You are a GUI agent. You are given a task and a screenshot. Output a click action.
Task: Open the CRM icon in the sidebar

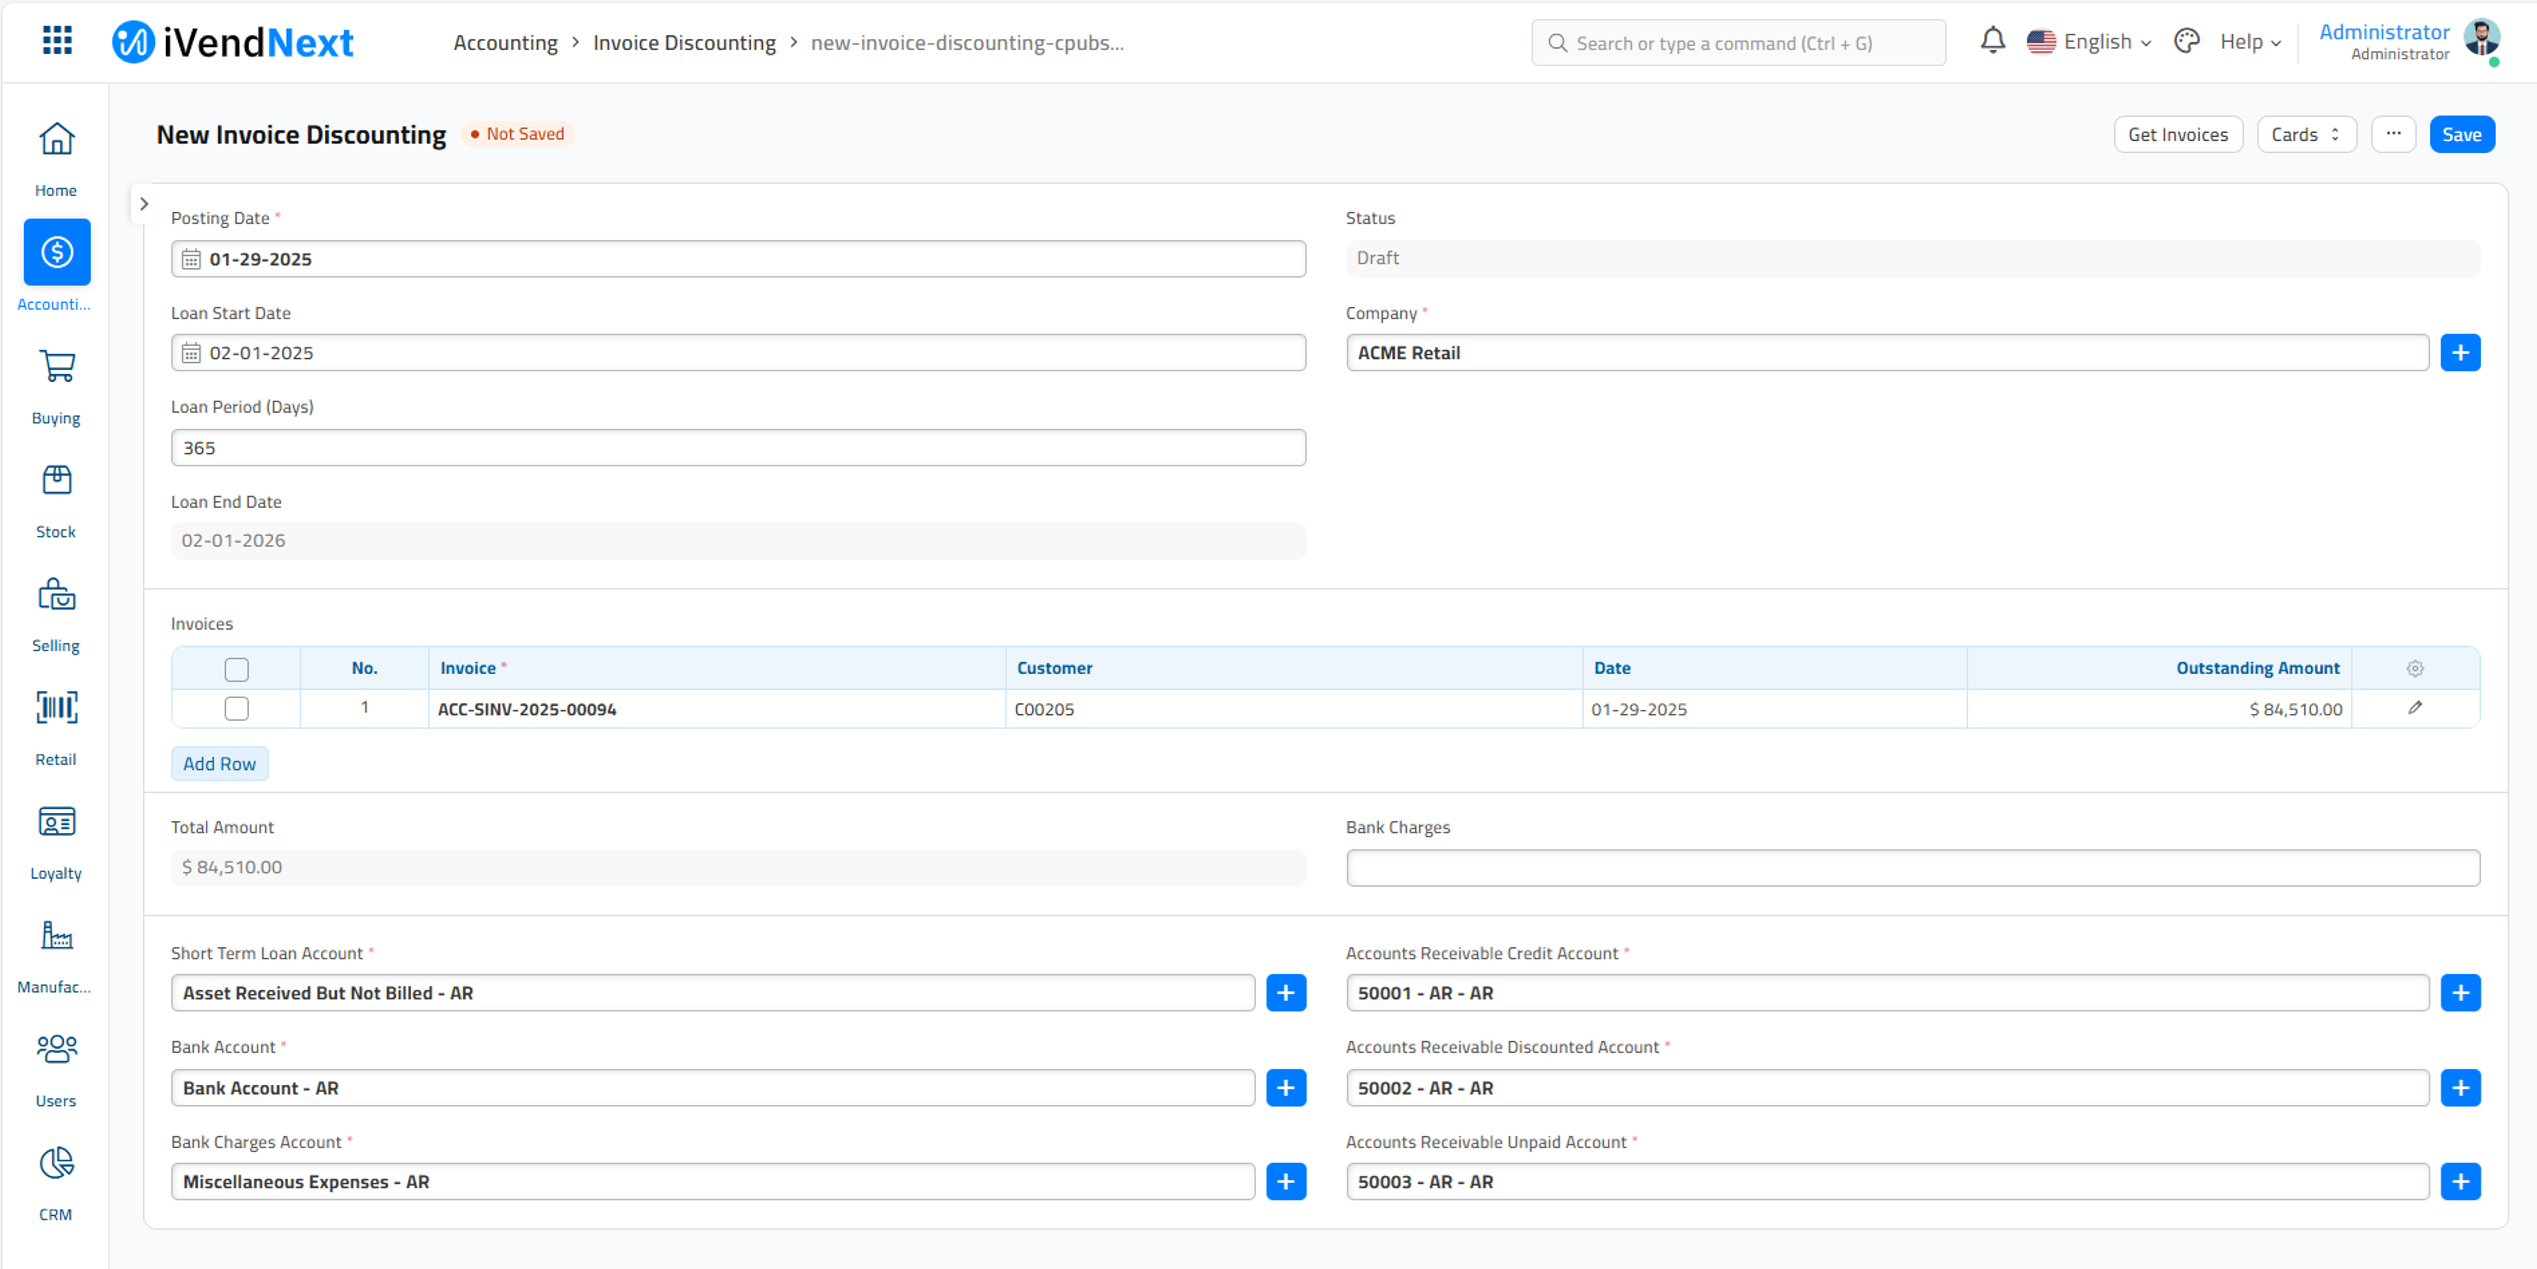point(56,1163)
